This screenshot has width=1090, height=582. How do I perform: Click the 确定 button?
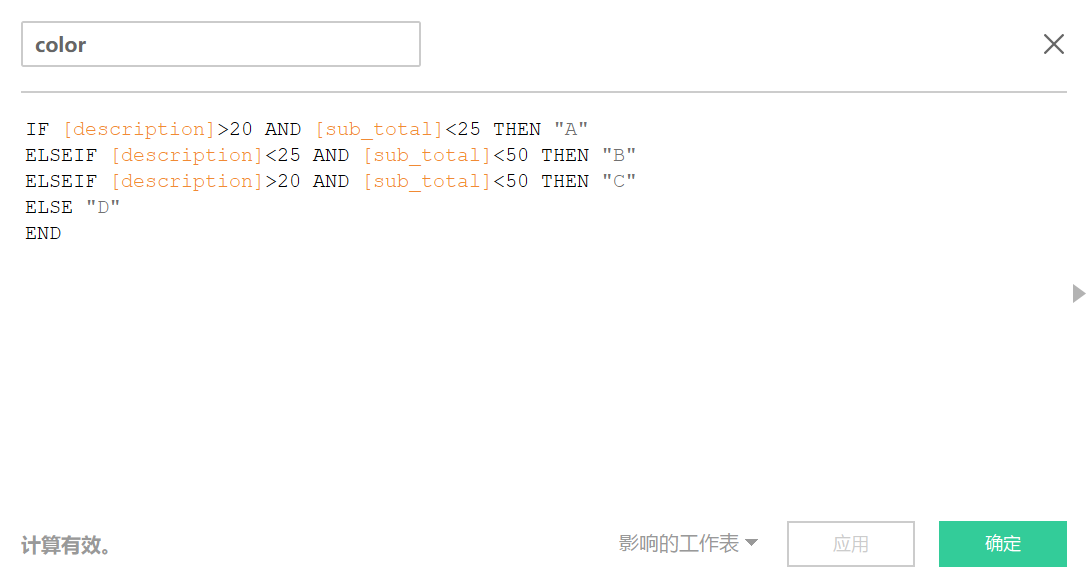1002,544
